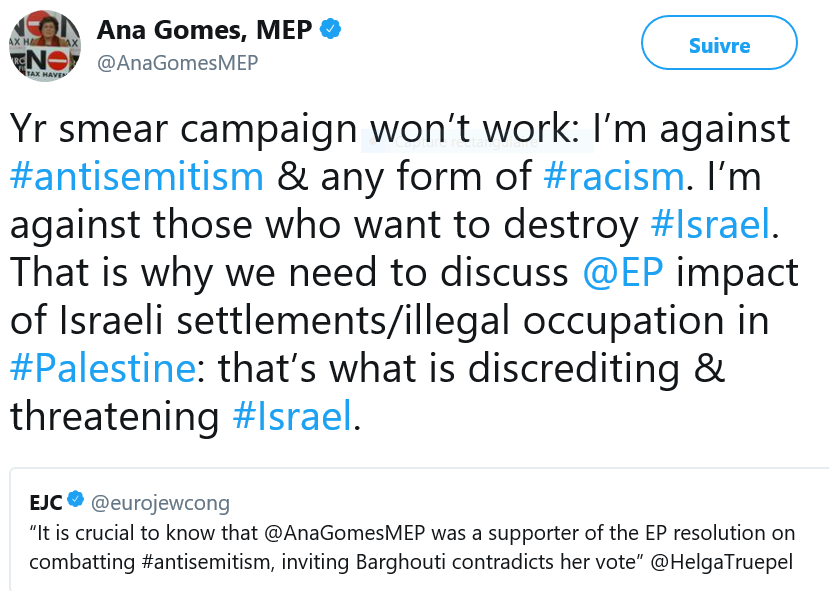Image resolution: width=829 pixels, height=591 pixels.
Task: Open Ana Gomes's profile picture
Action: pyautogui.click(x=45, y=46)
